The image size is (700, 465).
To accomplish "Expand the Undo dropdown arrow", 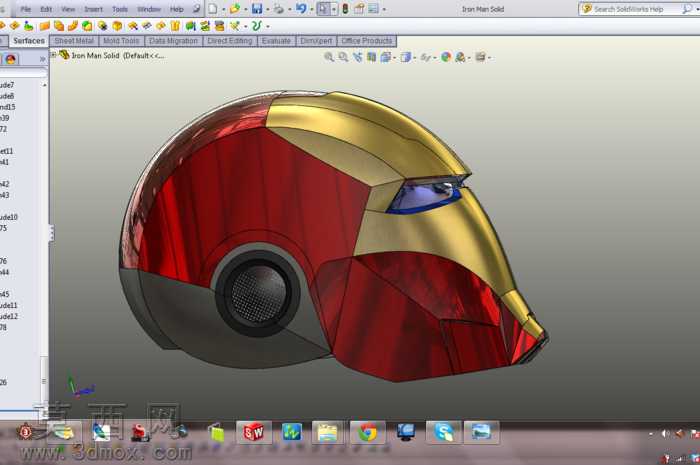I will 311,9.
